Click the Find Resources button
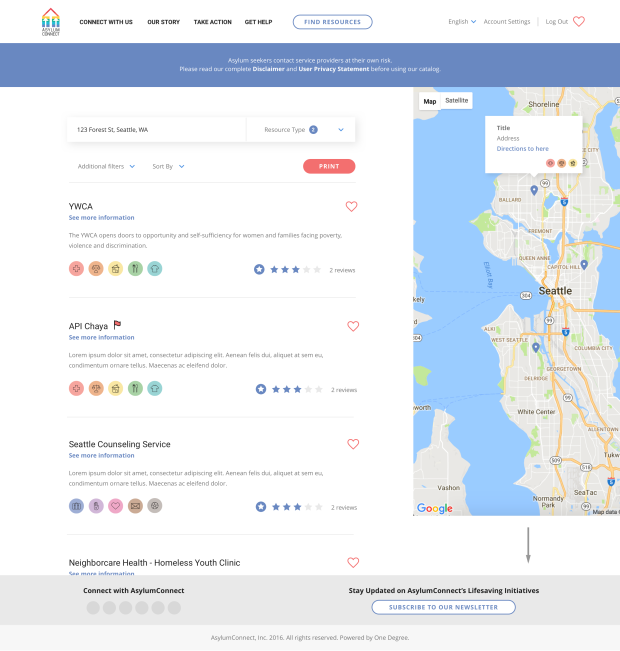620x651 pixels. tap(332, 22)
